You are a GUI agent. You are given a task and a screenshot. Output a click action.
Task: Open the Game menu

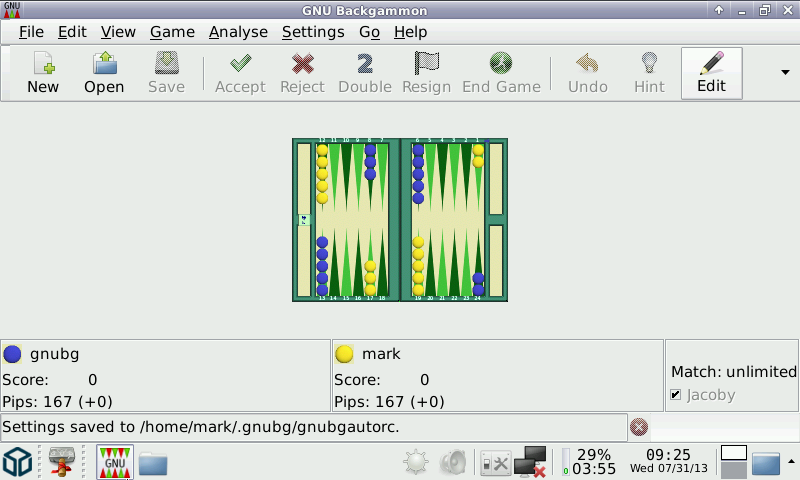[x=172, y=32]
